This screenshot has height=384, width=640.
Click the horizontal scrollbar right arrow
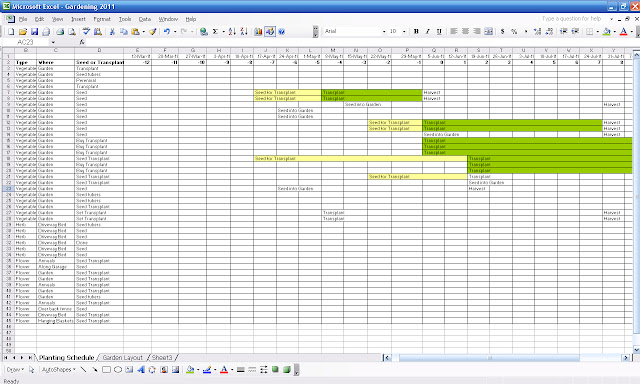[x=625, y=358]
